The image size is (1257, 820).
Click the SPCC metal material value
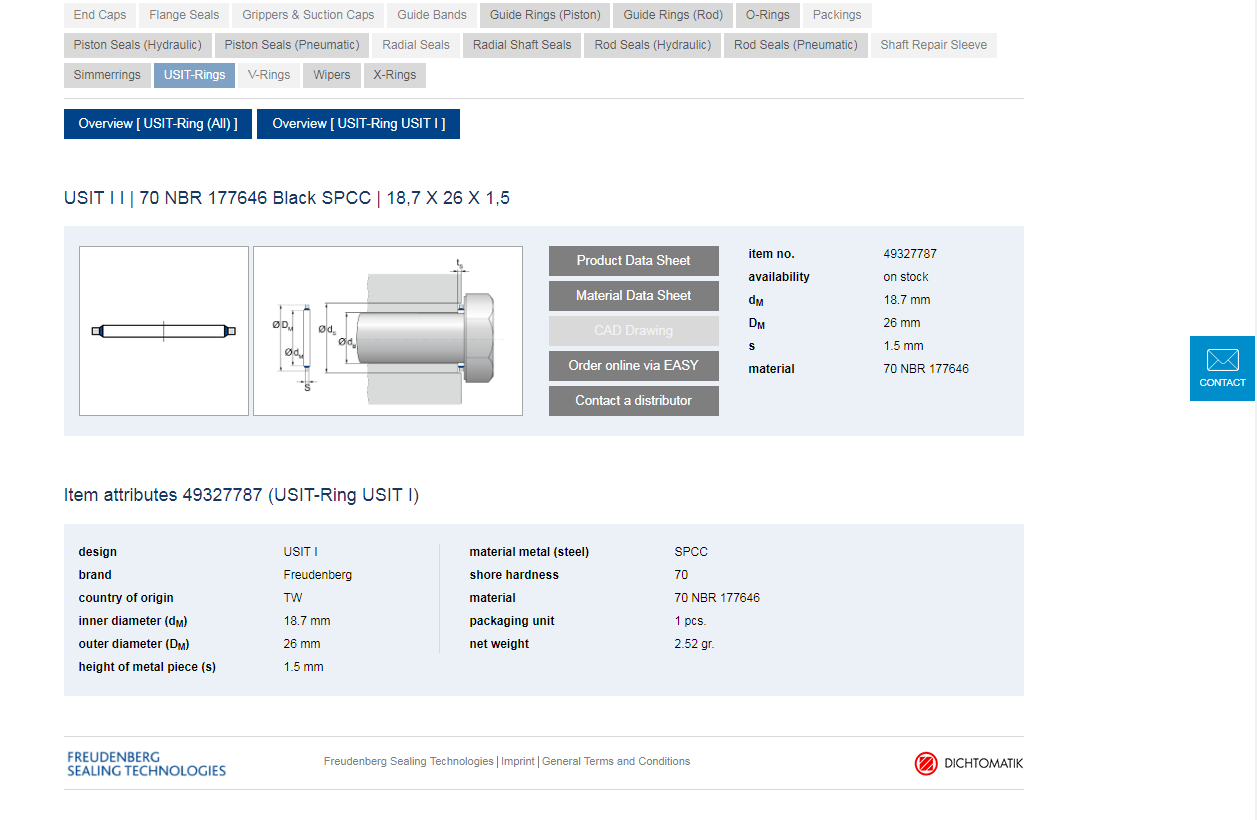691,552
